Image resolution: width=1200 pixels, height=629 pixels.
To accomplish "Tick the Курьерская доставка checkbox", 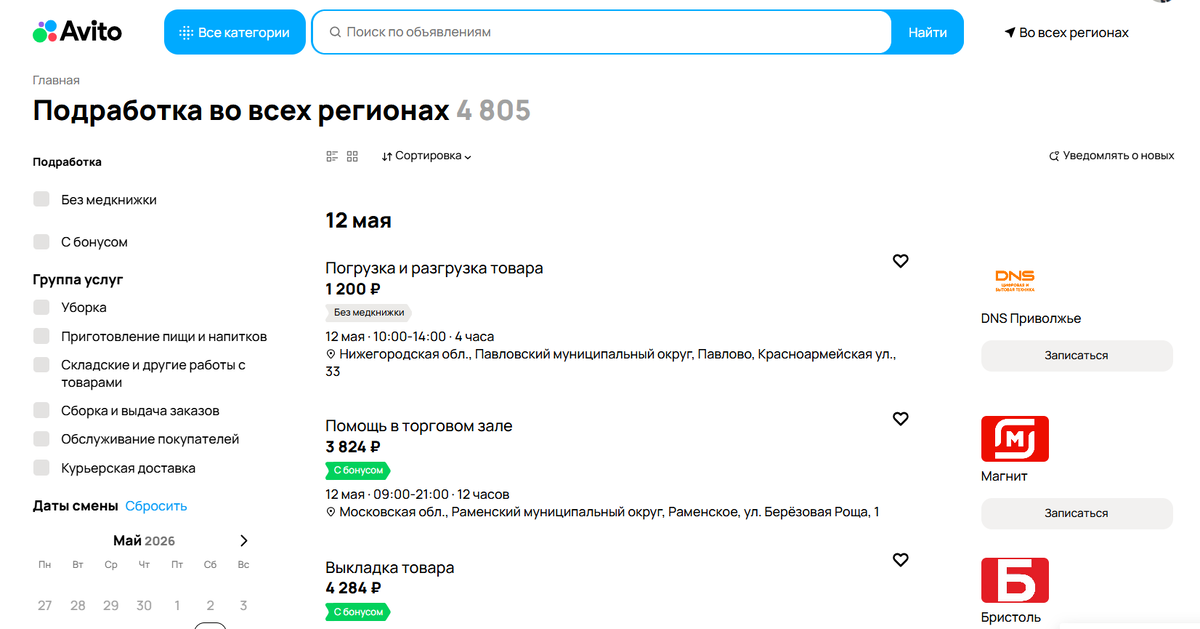I will pos(41,468).
